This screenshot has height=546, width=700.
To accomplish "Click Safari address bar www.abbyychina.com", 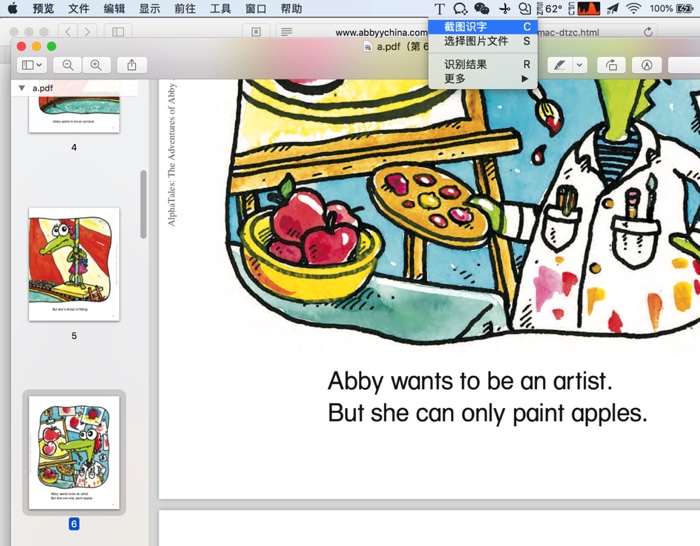I will click(381, 32).
